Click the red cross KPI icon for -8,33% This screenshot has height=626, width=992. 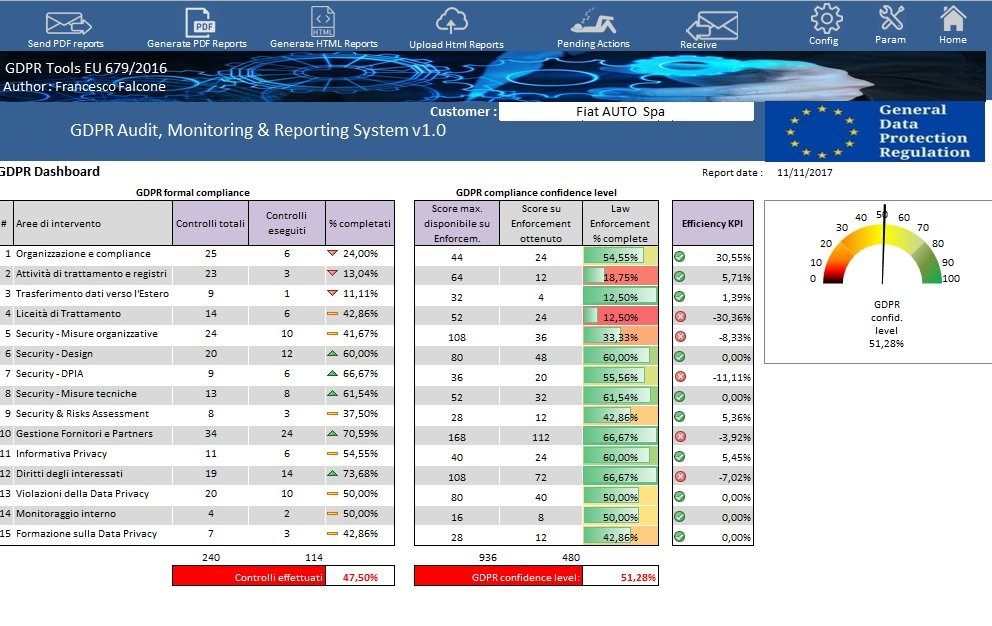pyautogui.click(x=680, y=337)
